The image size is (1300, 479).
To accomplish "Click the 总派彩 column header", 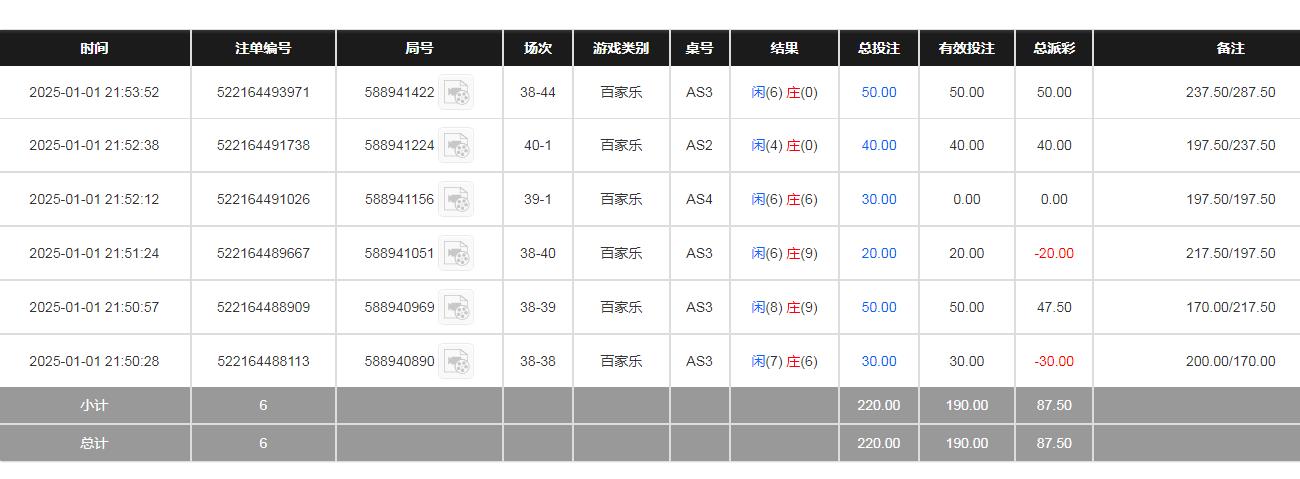I will point(1054,48).
